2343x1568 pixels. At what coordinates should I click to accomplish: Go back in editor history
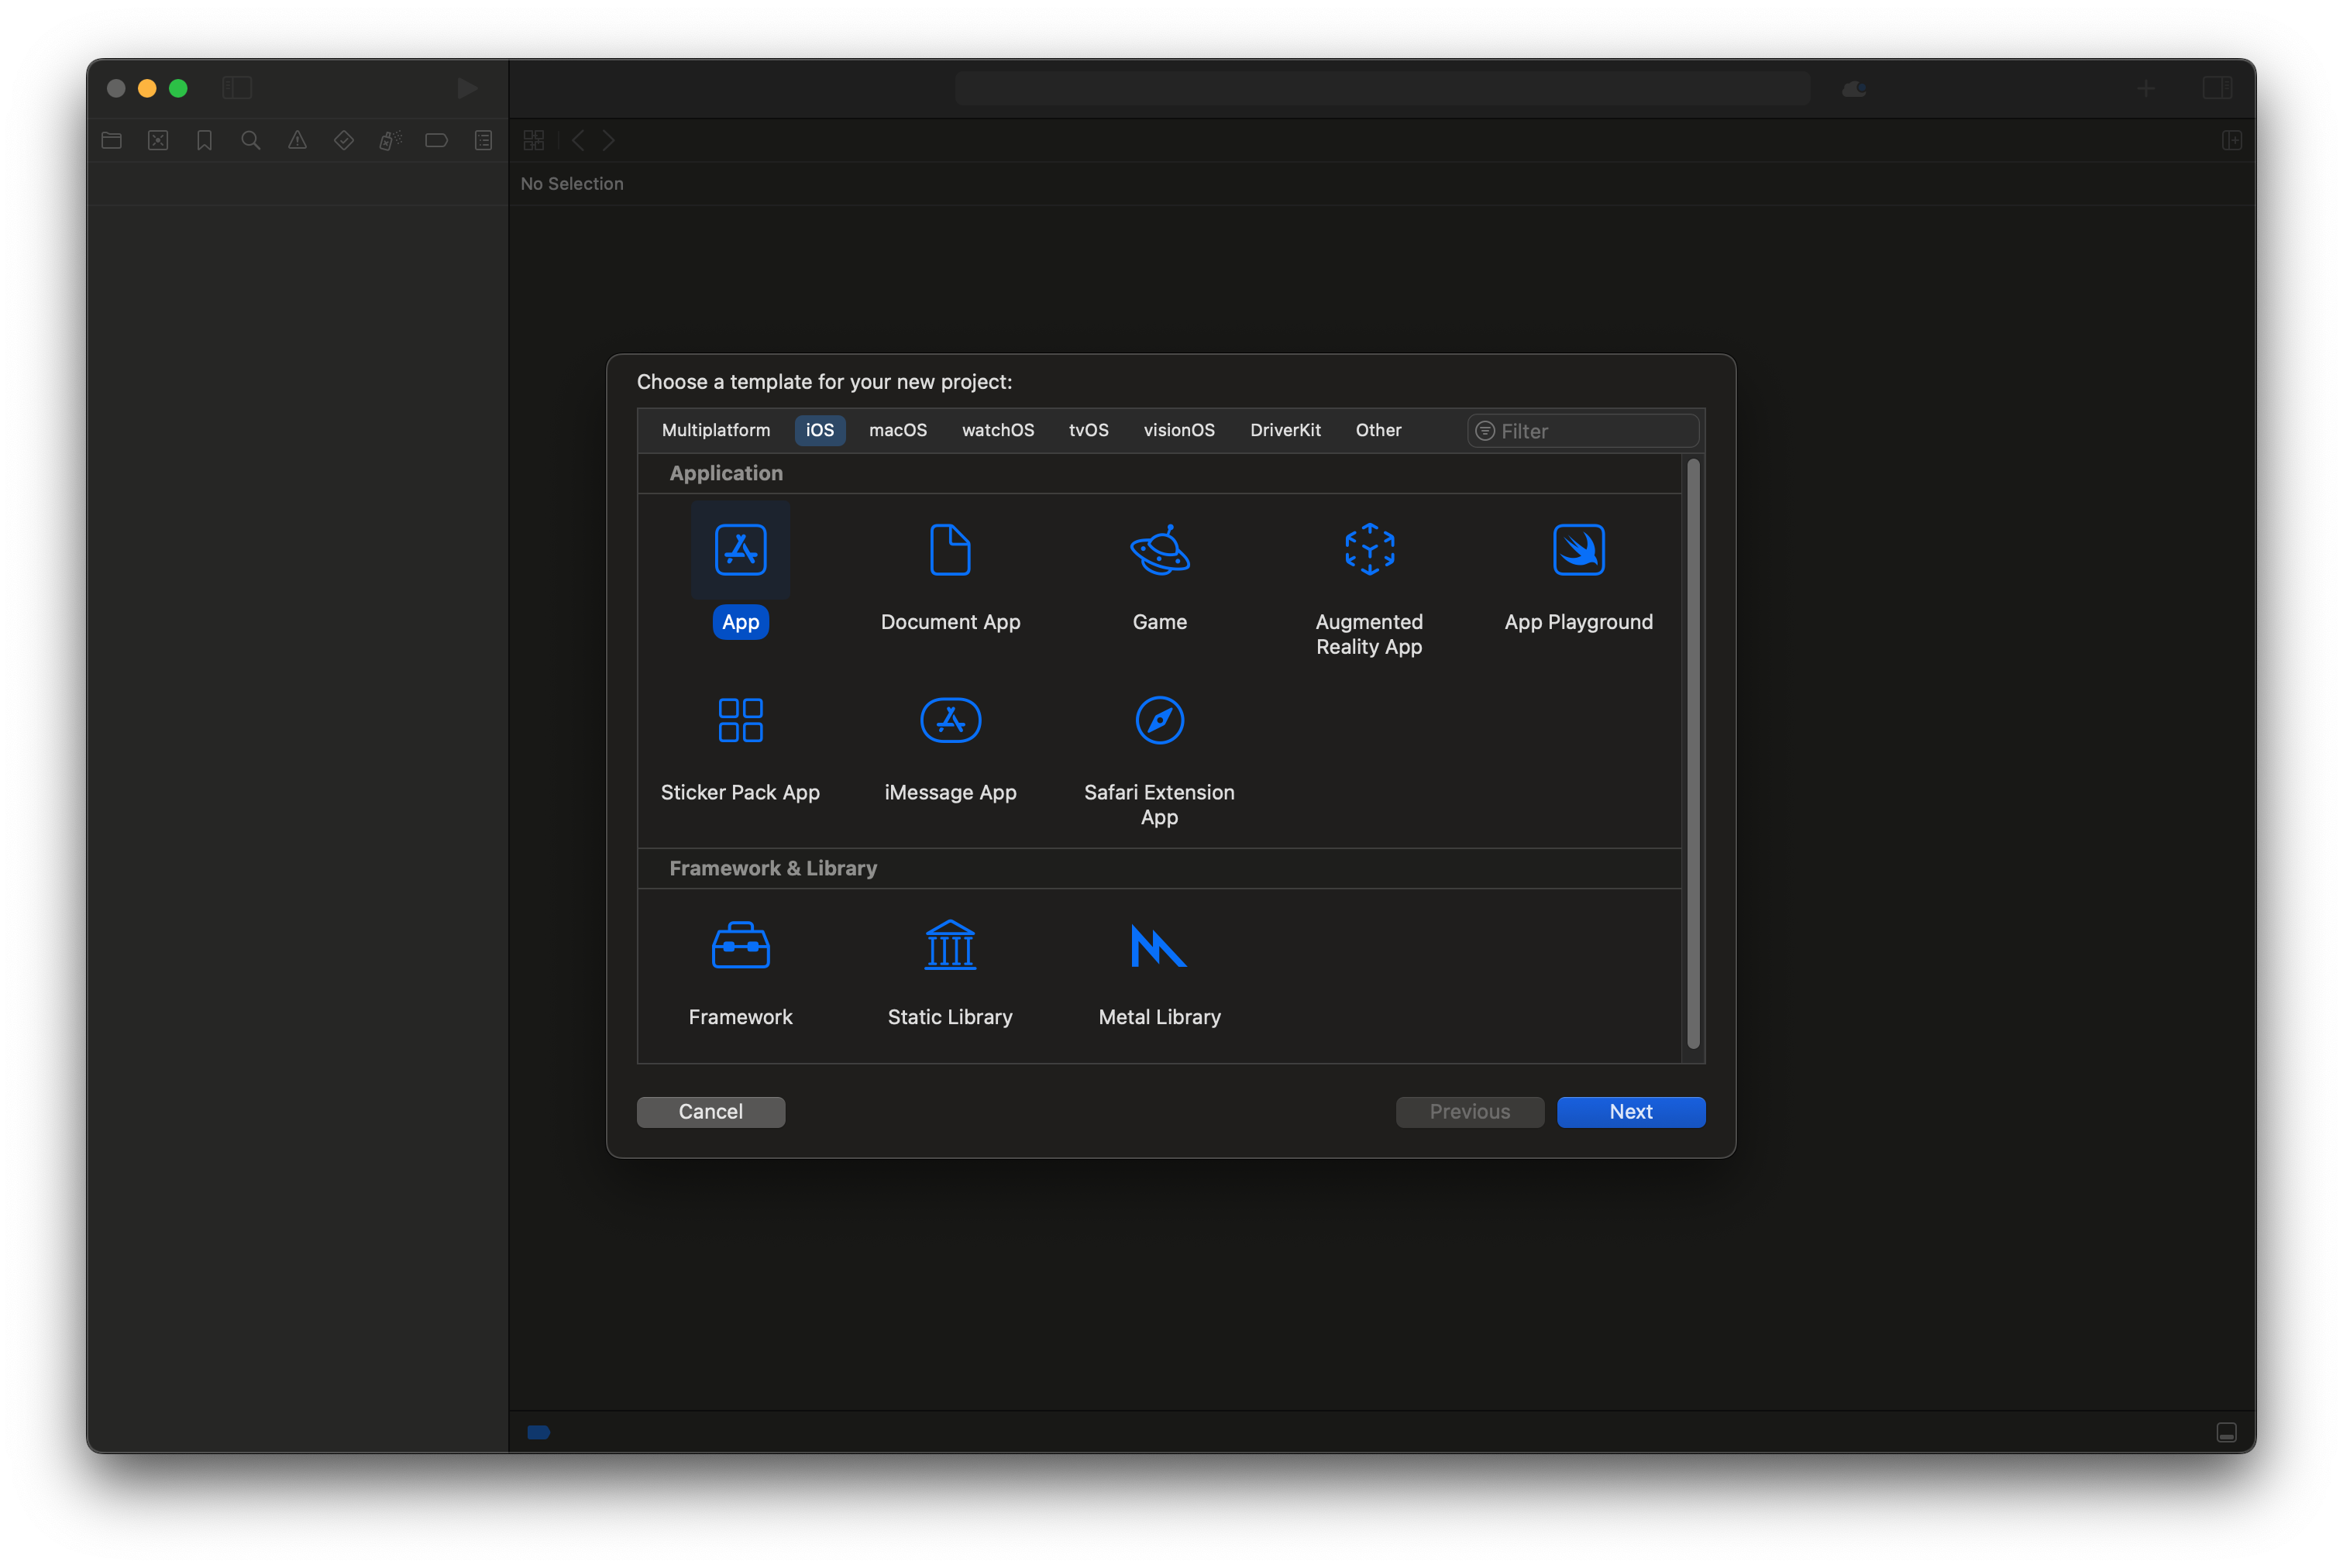(x=578, y=141)
